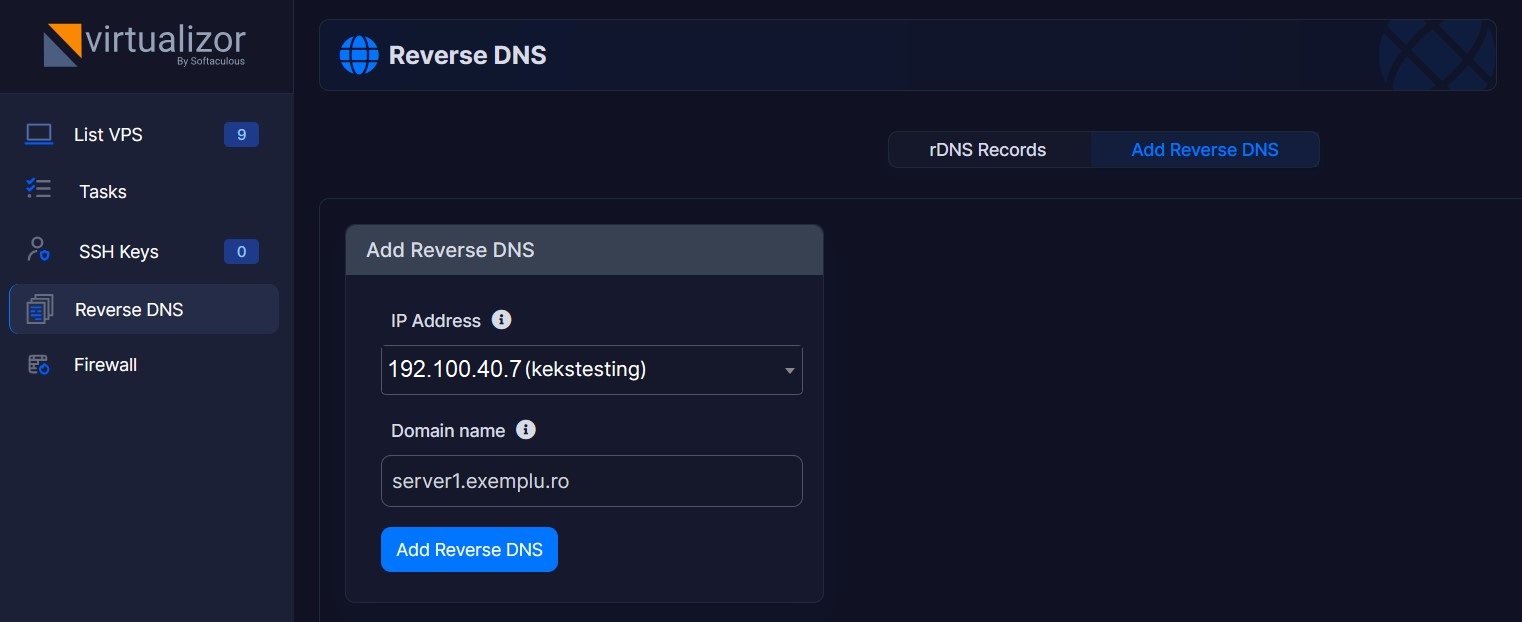Click the Domain name input field
Screen dimensions: 1522x622
click(592, 481)
